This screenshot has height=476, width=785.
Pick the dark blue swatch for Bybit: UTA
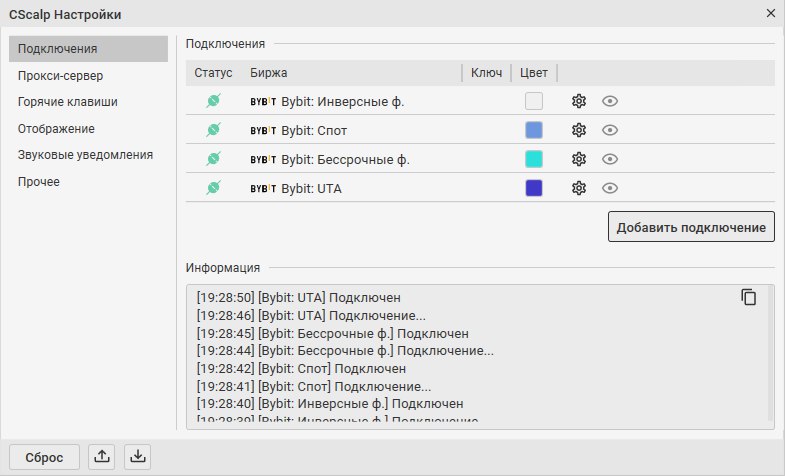pos(534,188)
